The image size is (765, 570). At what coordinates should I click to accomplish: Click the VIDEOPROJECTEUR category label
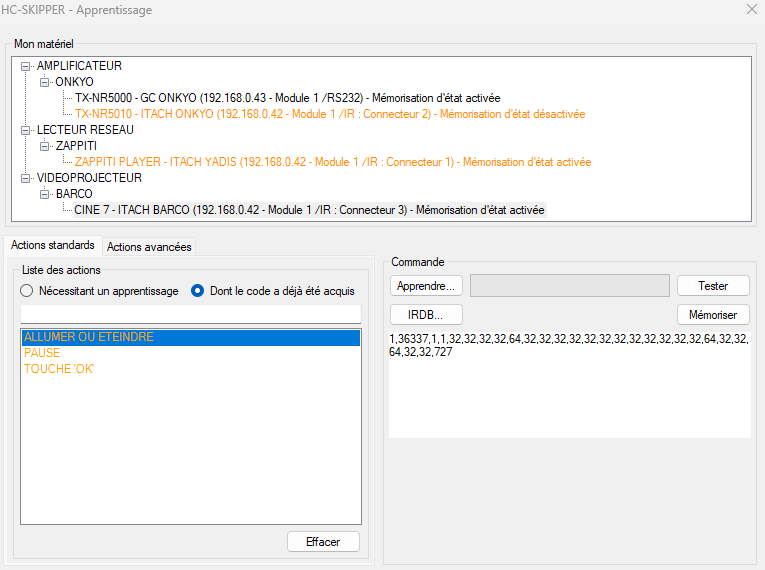point(89,178)
